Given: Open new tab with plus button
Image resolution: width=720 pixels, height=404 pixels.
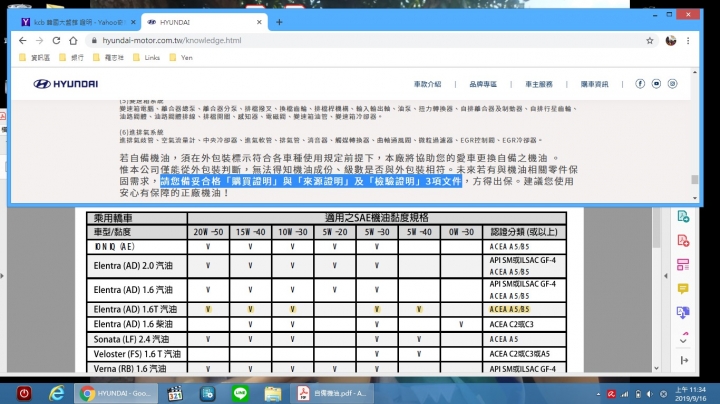Looking at the screenshot, I should 279,22.
